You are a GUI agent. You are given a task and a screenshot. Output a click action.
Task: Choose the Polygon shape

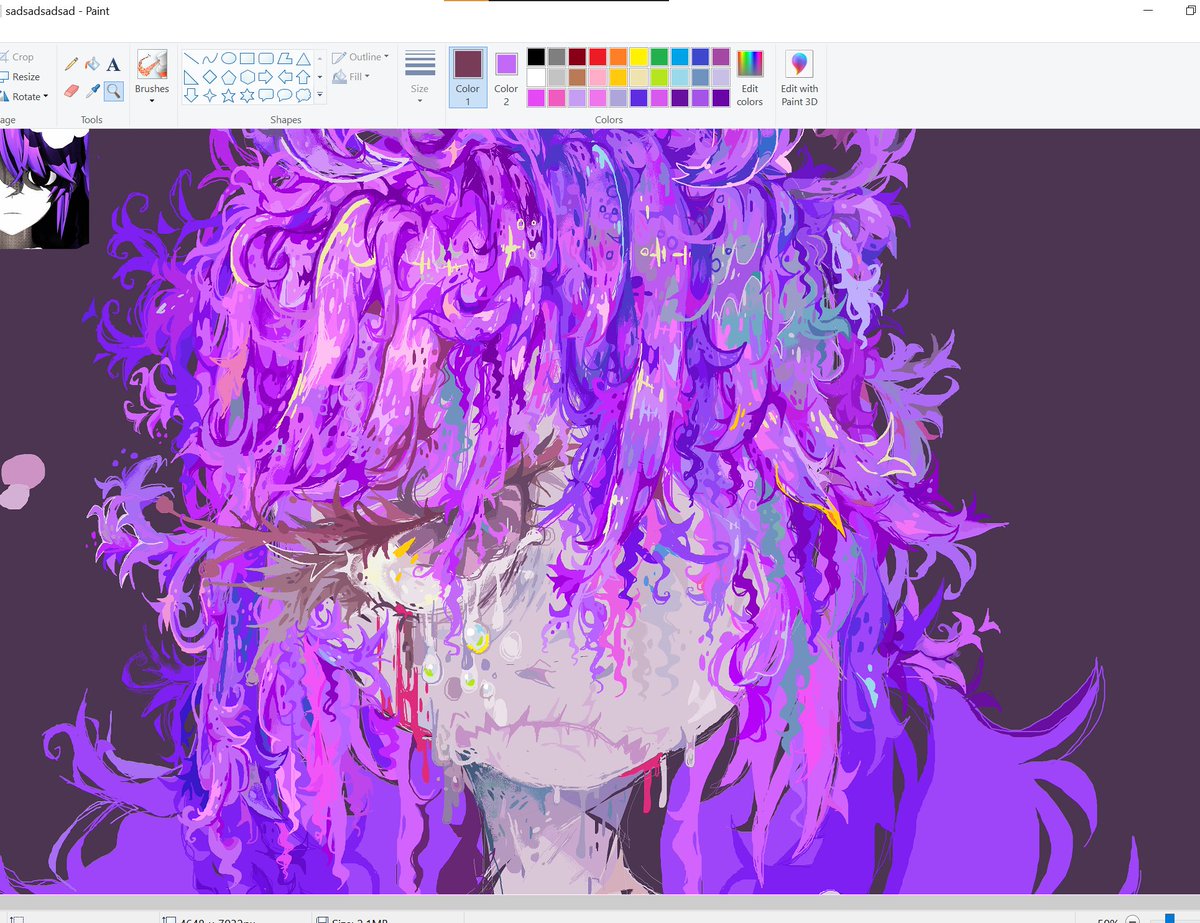pyautogui.click(x=285, y=58)
